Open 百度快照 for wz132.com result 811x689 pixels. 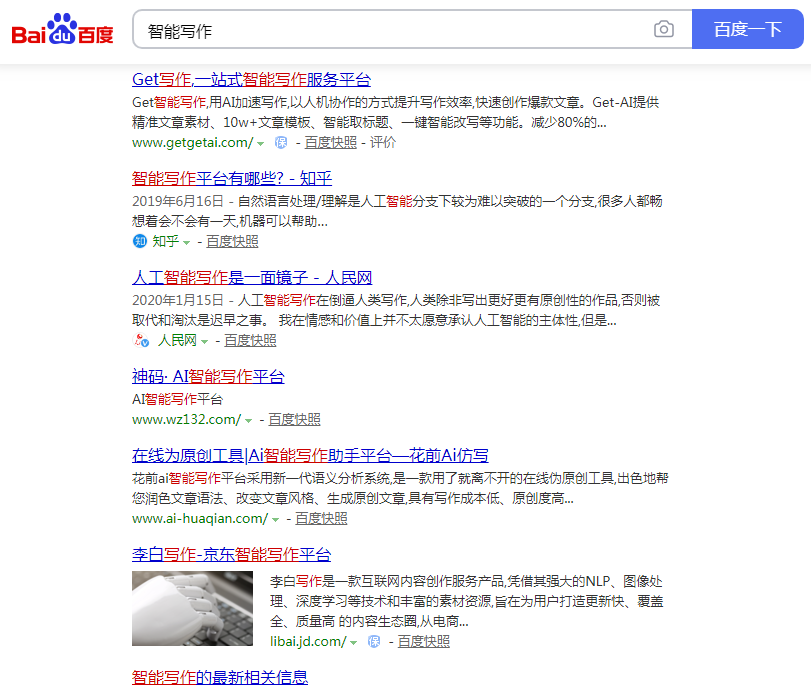point(294,419)
